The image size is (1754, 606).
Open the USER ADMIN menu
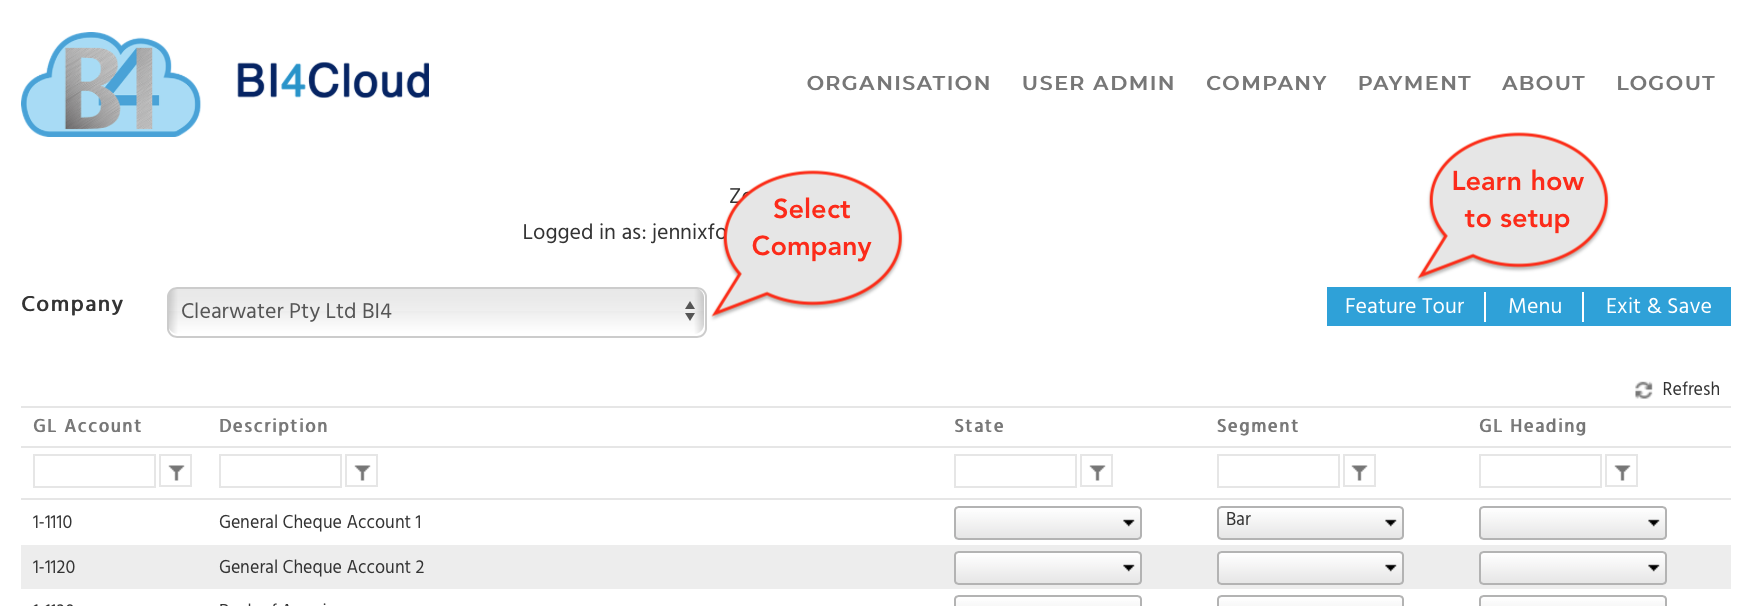[1098, 83]
